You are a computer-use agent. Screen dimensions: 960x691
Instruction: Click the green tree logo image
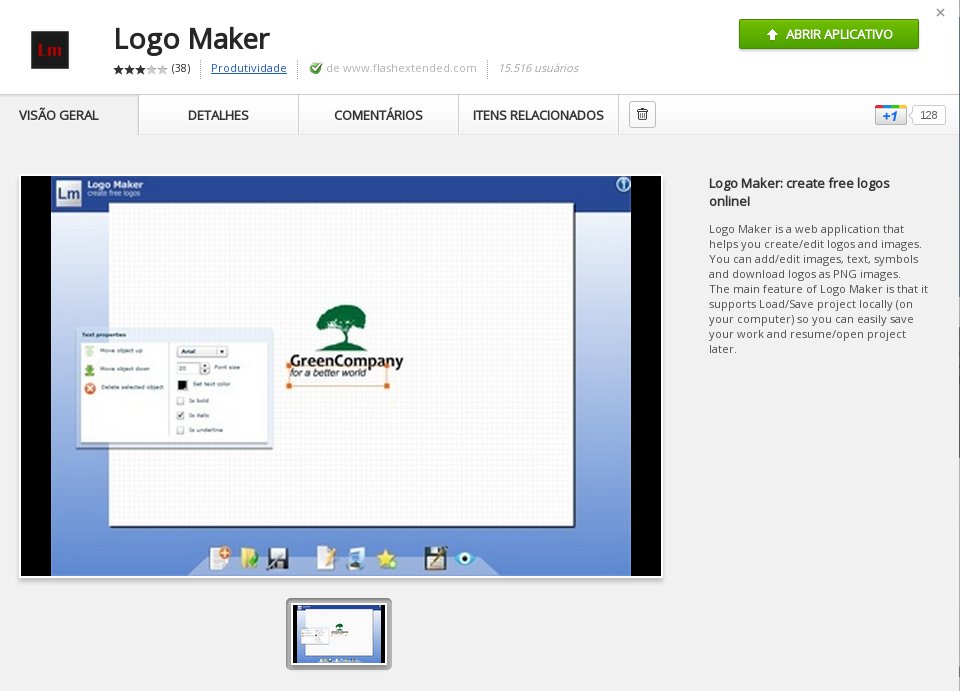click(341, 327)
